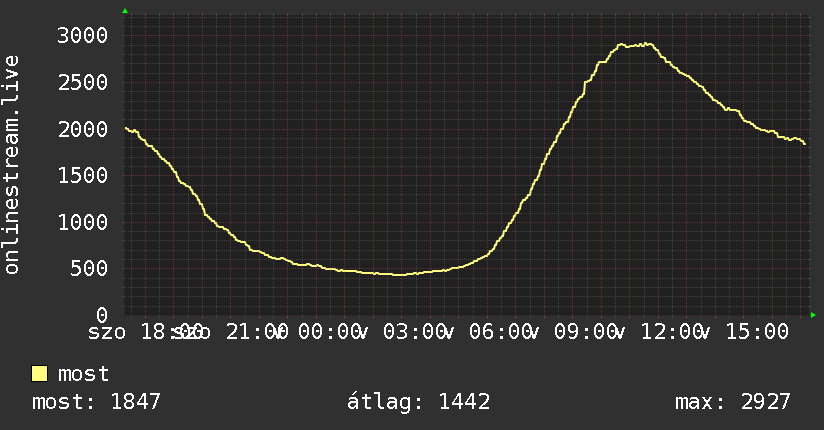Screen dimensions: 824x430
Task: Click the '2000' y-axis label
Action: [83, 129]
